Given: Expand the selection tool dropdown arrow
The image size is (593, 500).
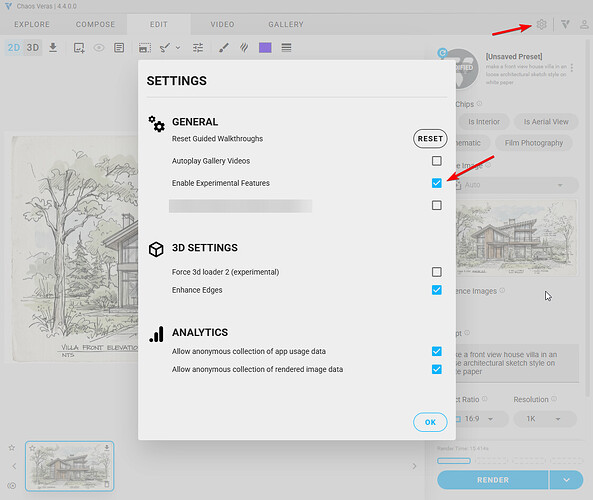Looking at the screenshot, I should 178,48.
